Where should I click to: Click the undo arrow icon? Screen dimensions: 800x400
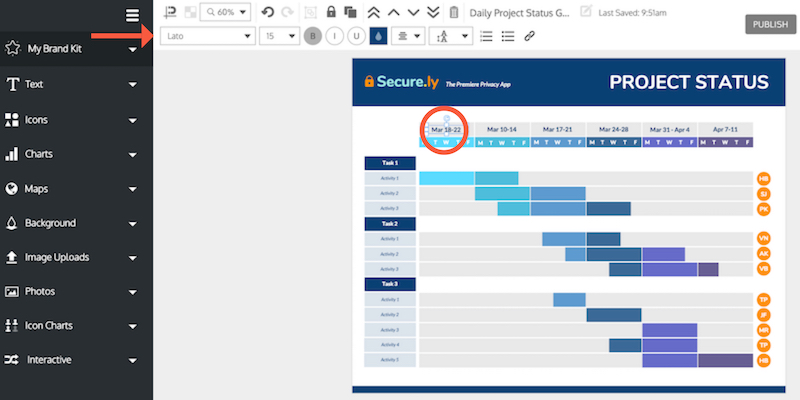point(267,13)
